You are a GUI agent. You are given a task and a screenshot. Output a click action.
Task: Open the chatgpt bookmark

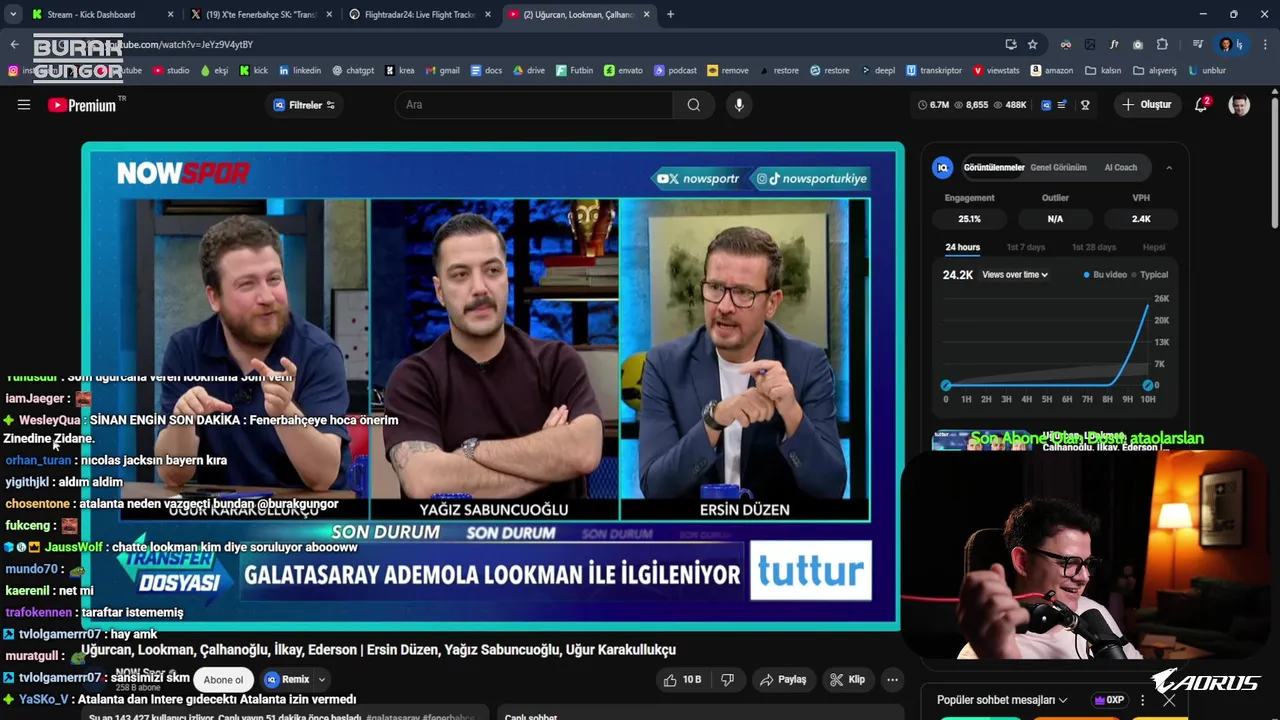coord(353,70)
